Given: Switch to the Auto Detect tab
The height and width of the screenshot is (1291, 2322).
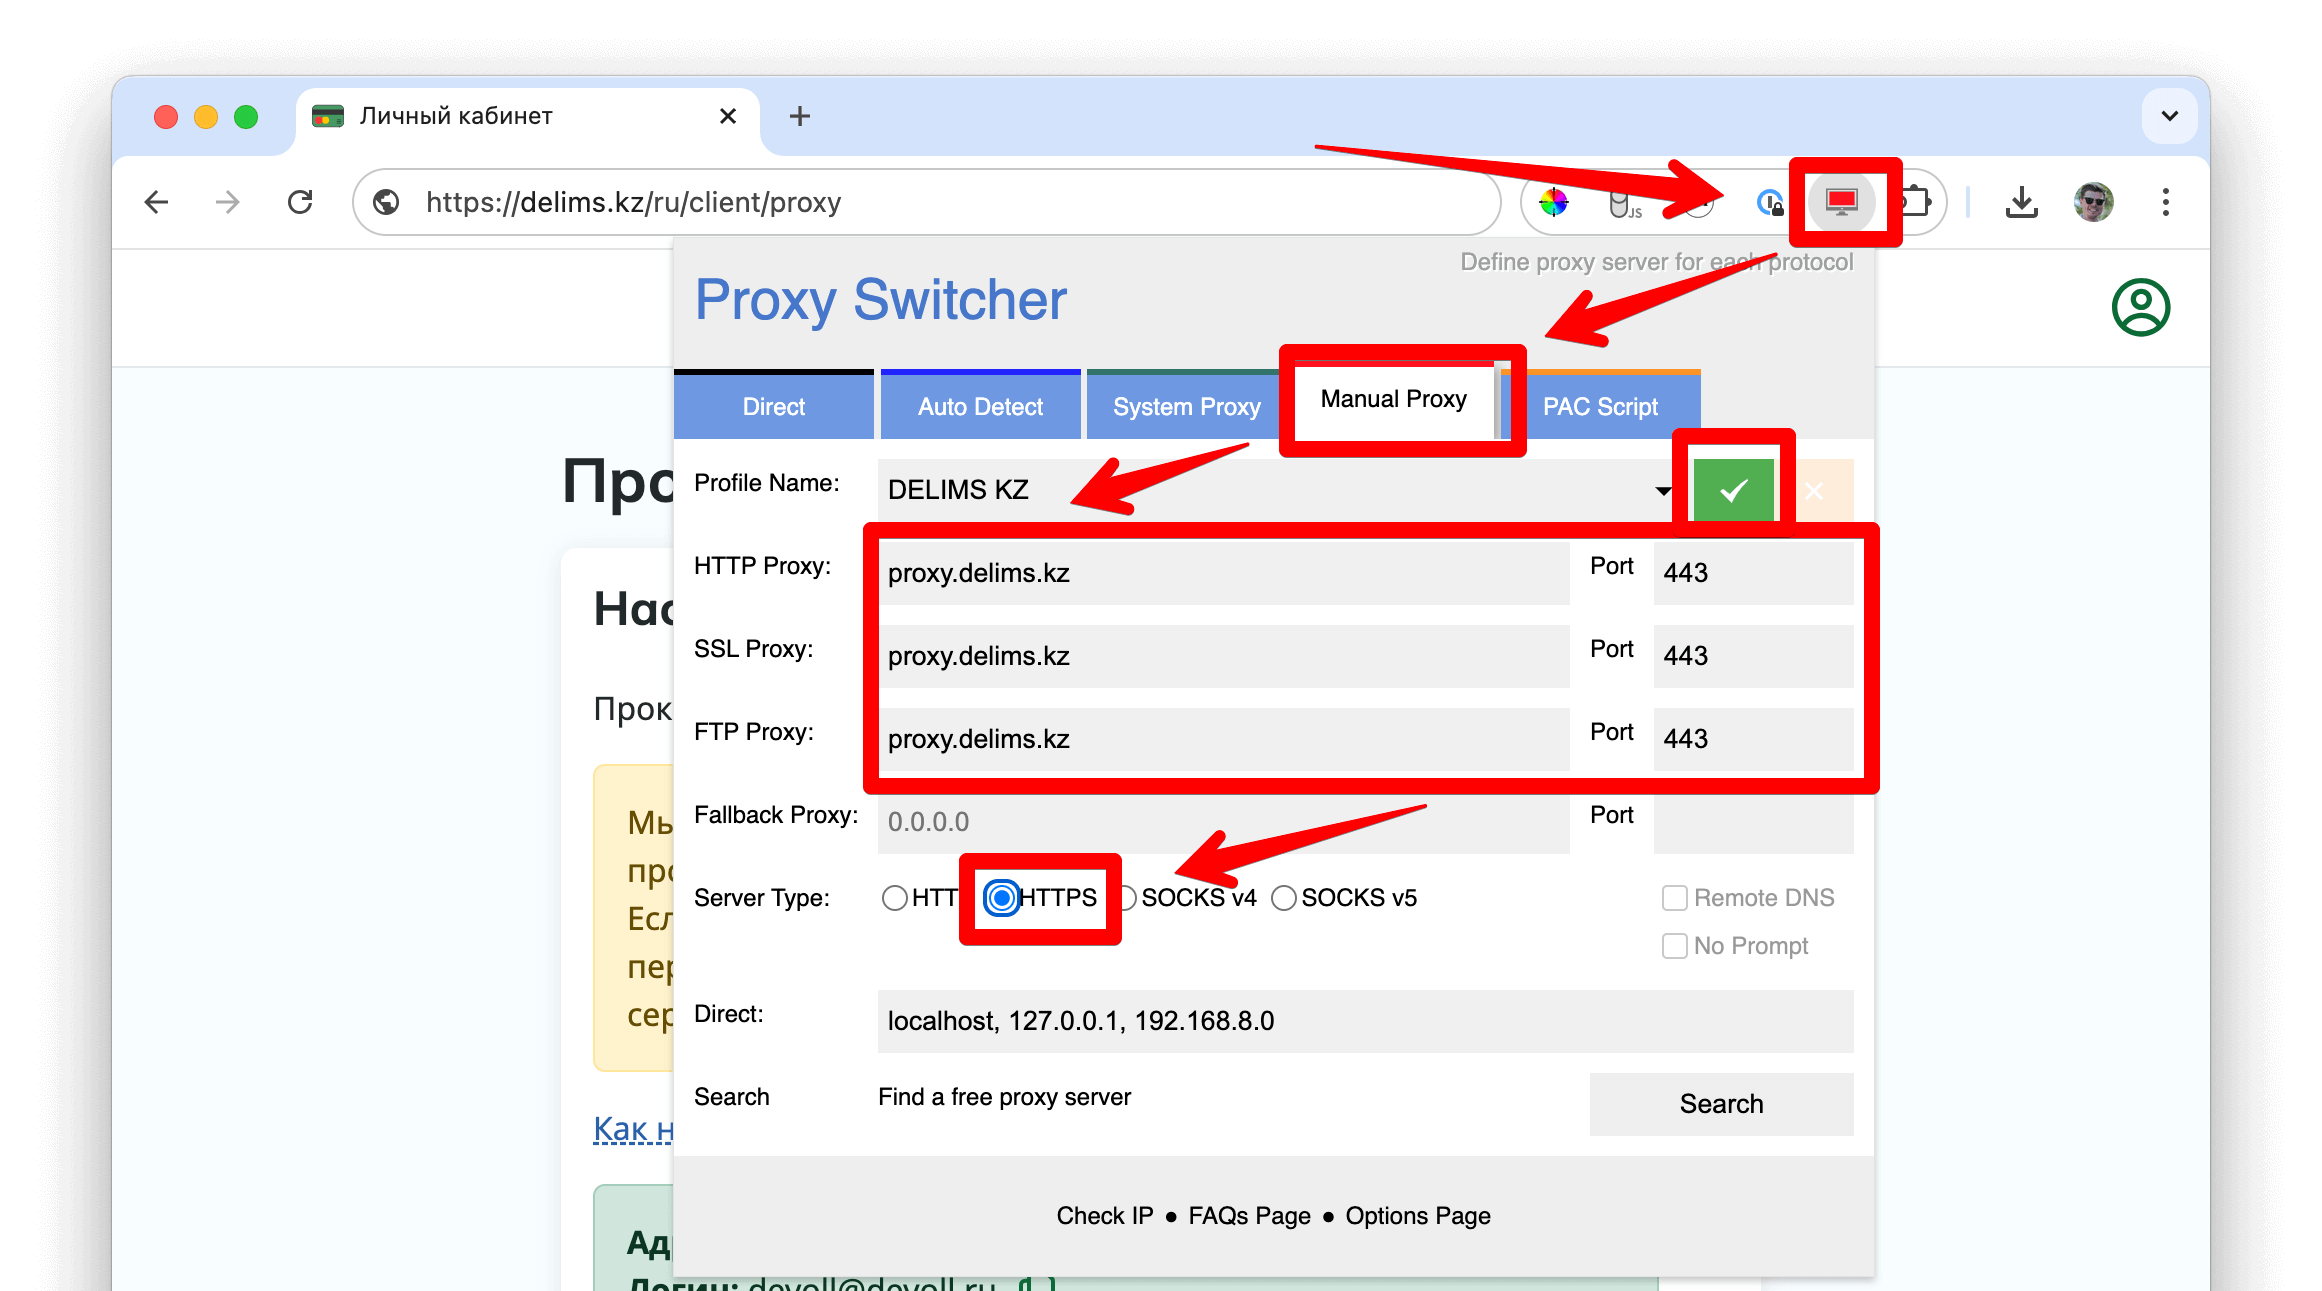Looking at the screenshot, I should click(980, 406).
